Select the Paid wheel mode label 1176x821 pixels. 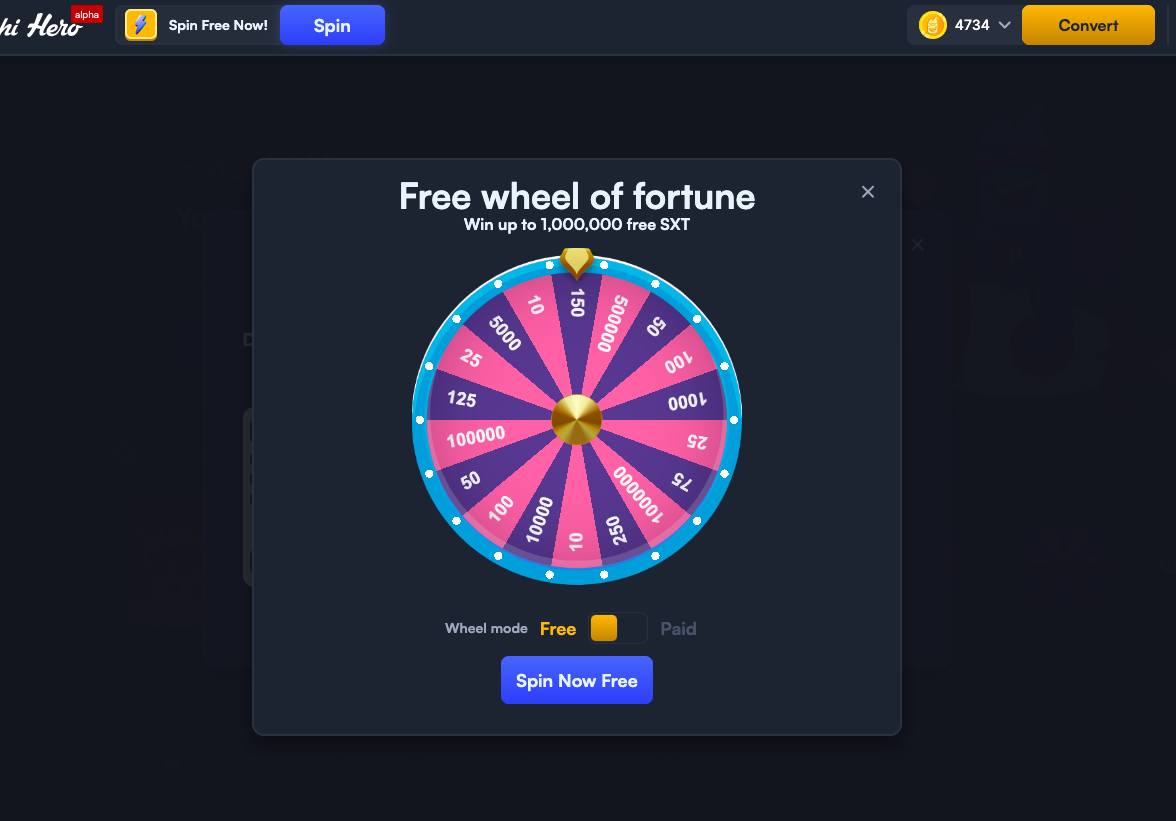tap(678, 629)
